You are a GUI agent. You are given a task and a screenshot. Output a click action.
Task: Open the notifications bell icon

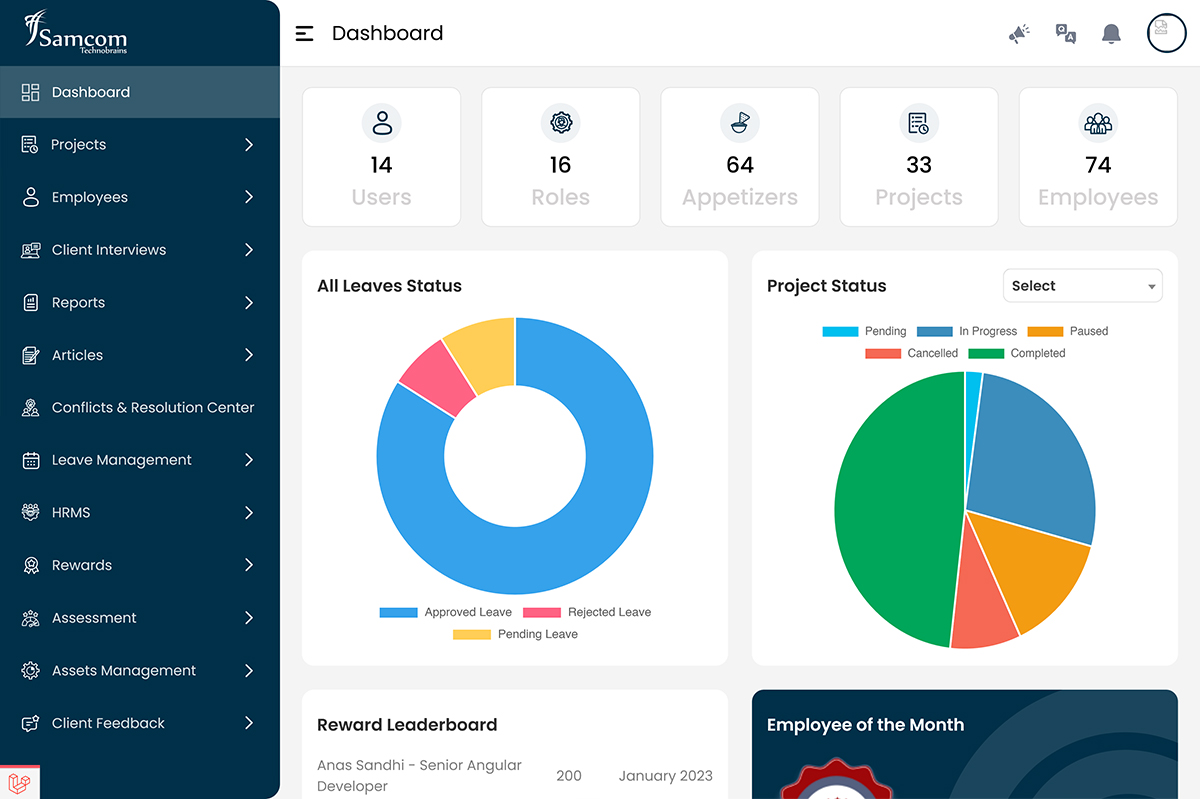[x=1111, y=34]
